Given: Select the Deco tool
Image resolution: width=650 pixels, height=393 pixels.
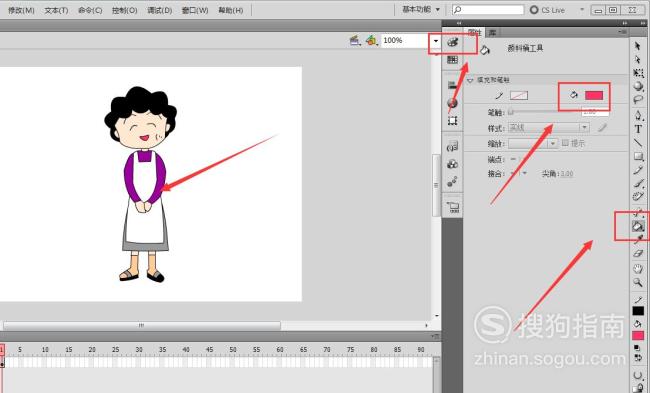Looking at the screenshot, I should coord(638,196).
